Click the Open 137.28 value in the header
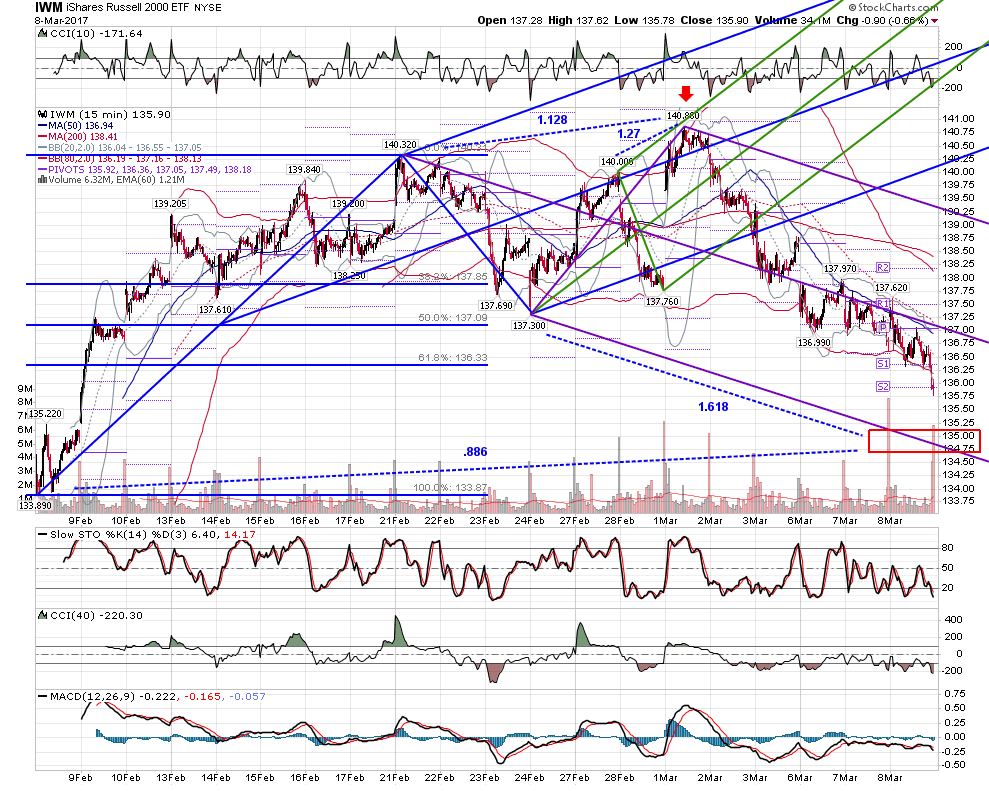989x791 pixels. (x=510, y=20)
